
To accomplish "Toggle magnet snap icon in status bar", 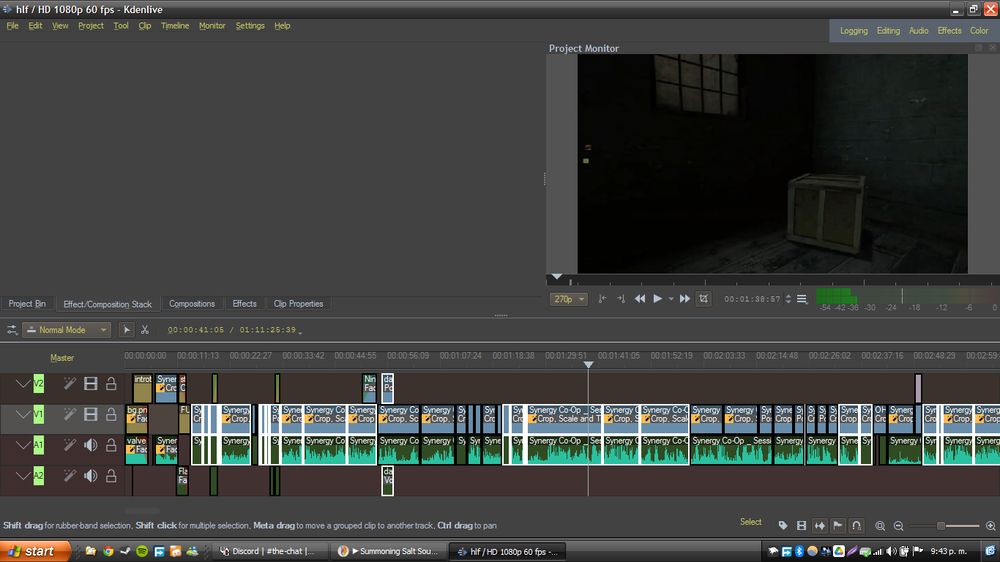I will (x=857, y=526).
